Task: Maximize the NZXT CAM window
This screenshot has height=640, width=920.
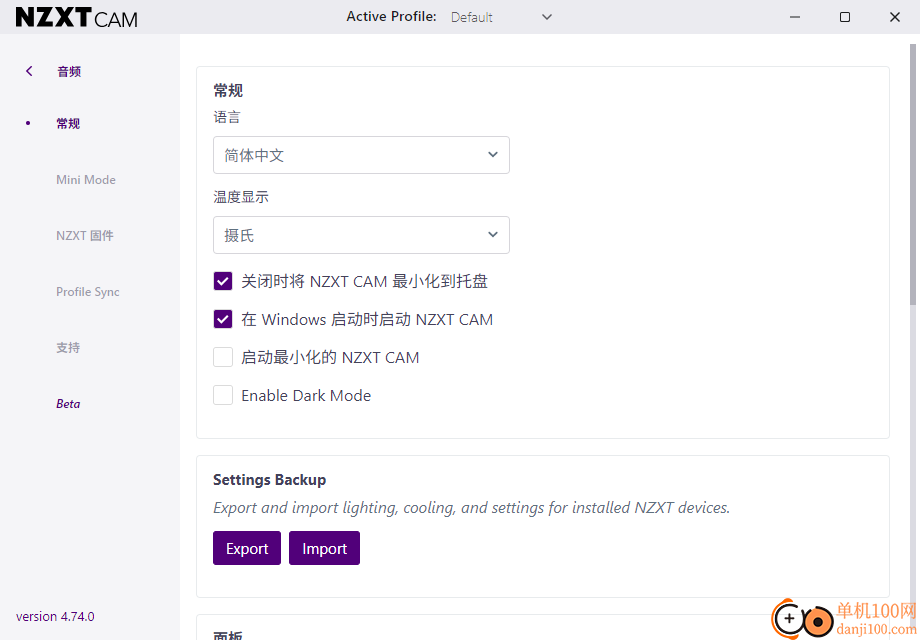Action: coord(845,17)
